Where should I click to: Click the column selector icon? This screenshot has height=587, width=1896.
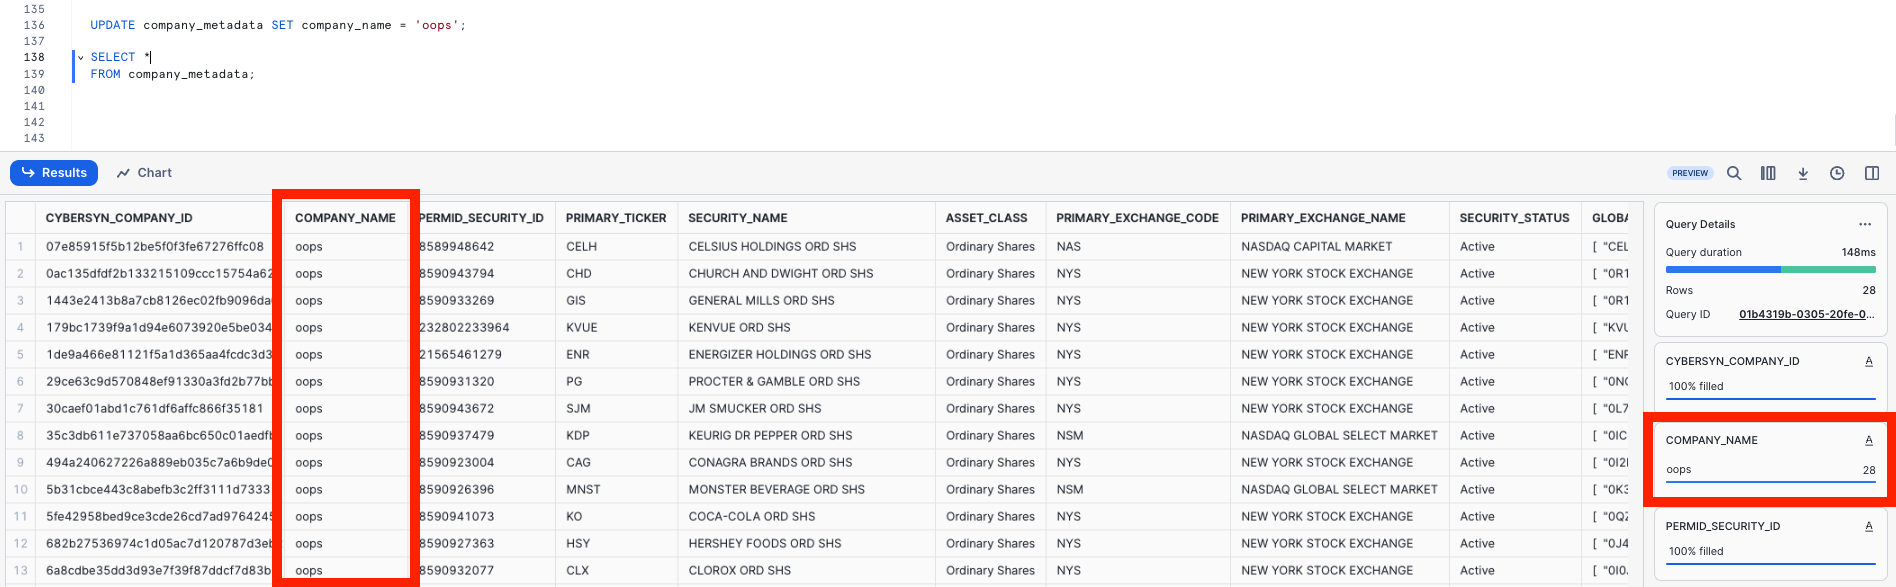[x=1768, y=173]
